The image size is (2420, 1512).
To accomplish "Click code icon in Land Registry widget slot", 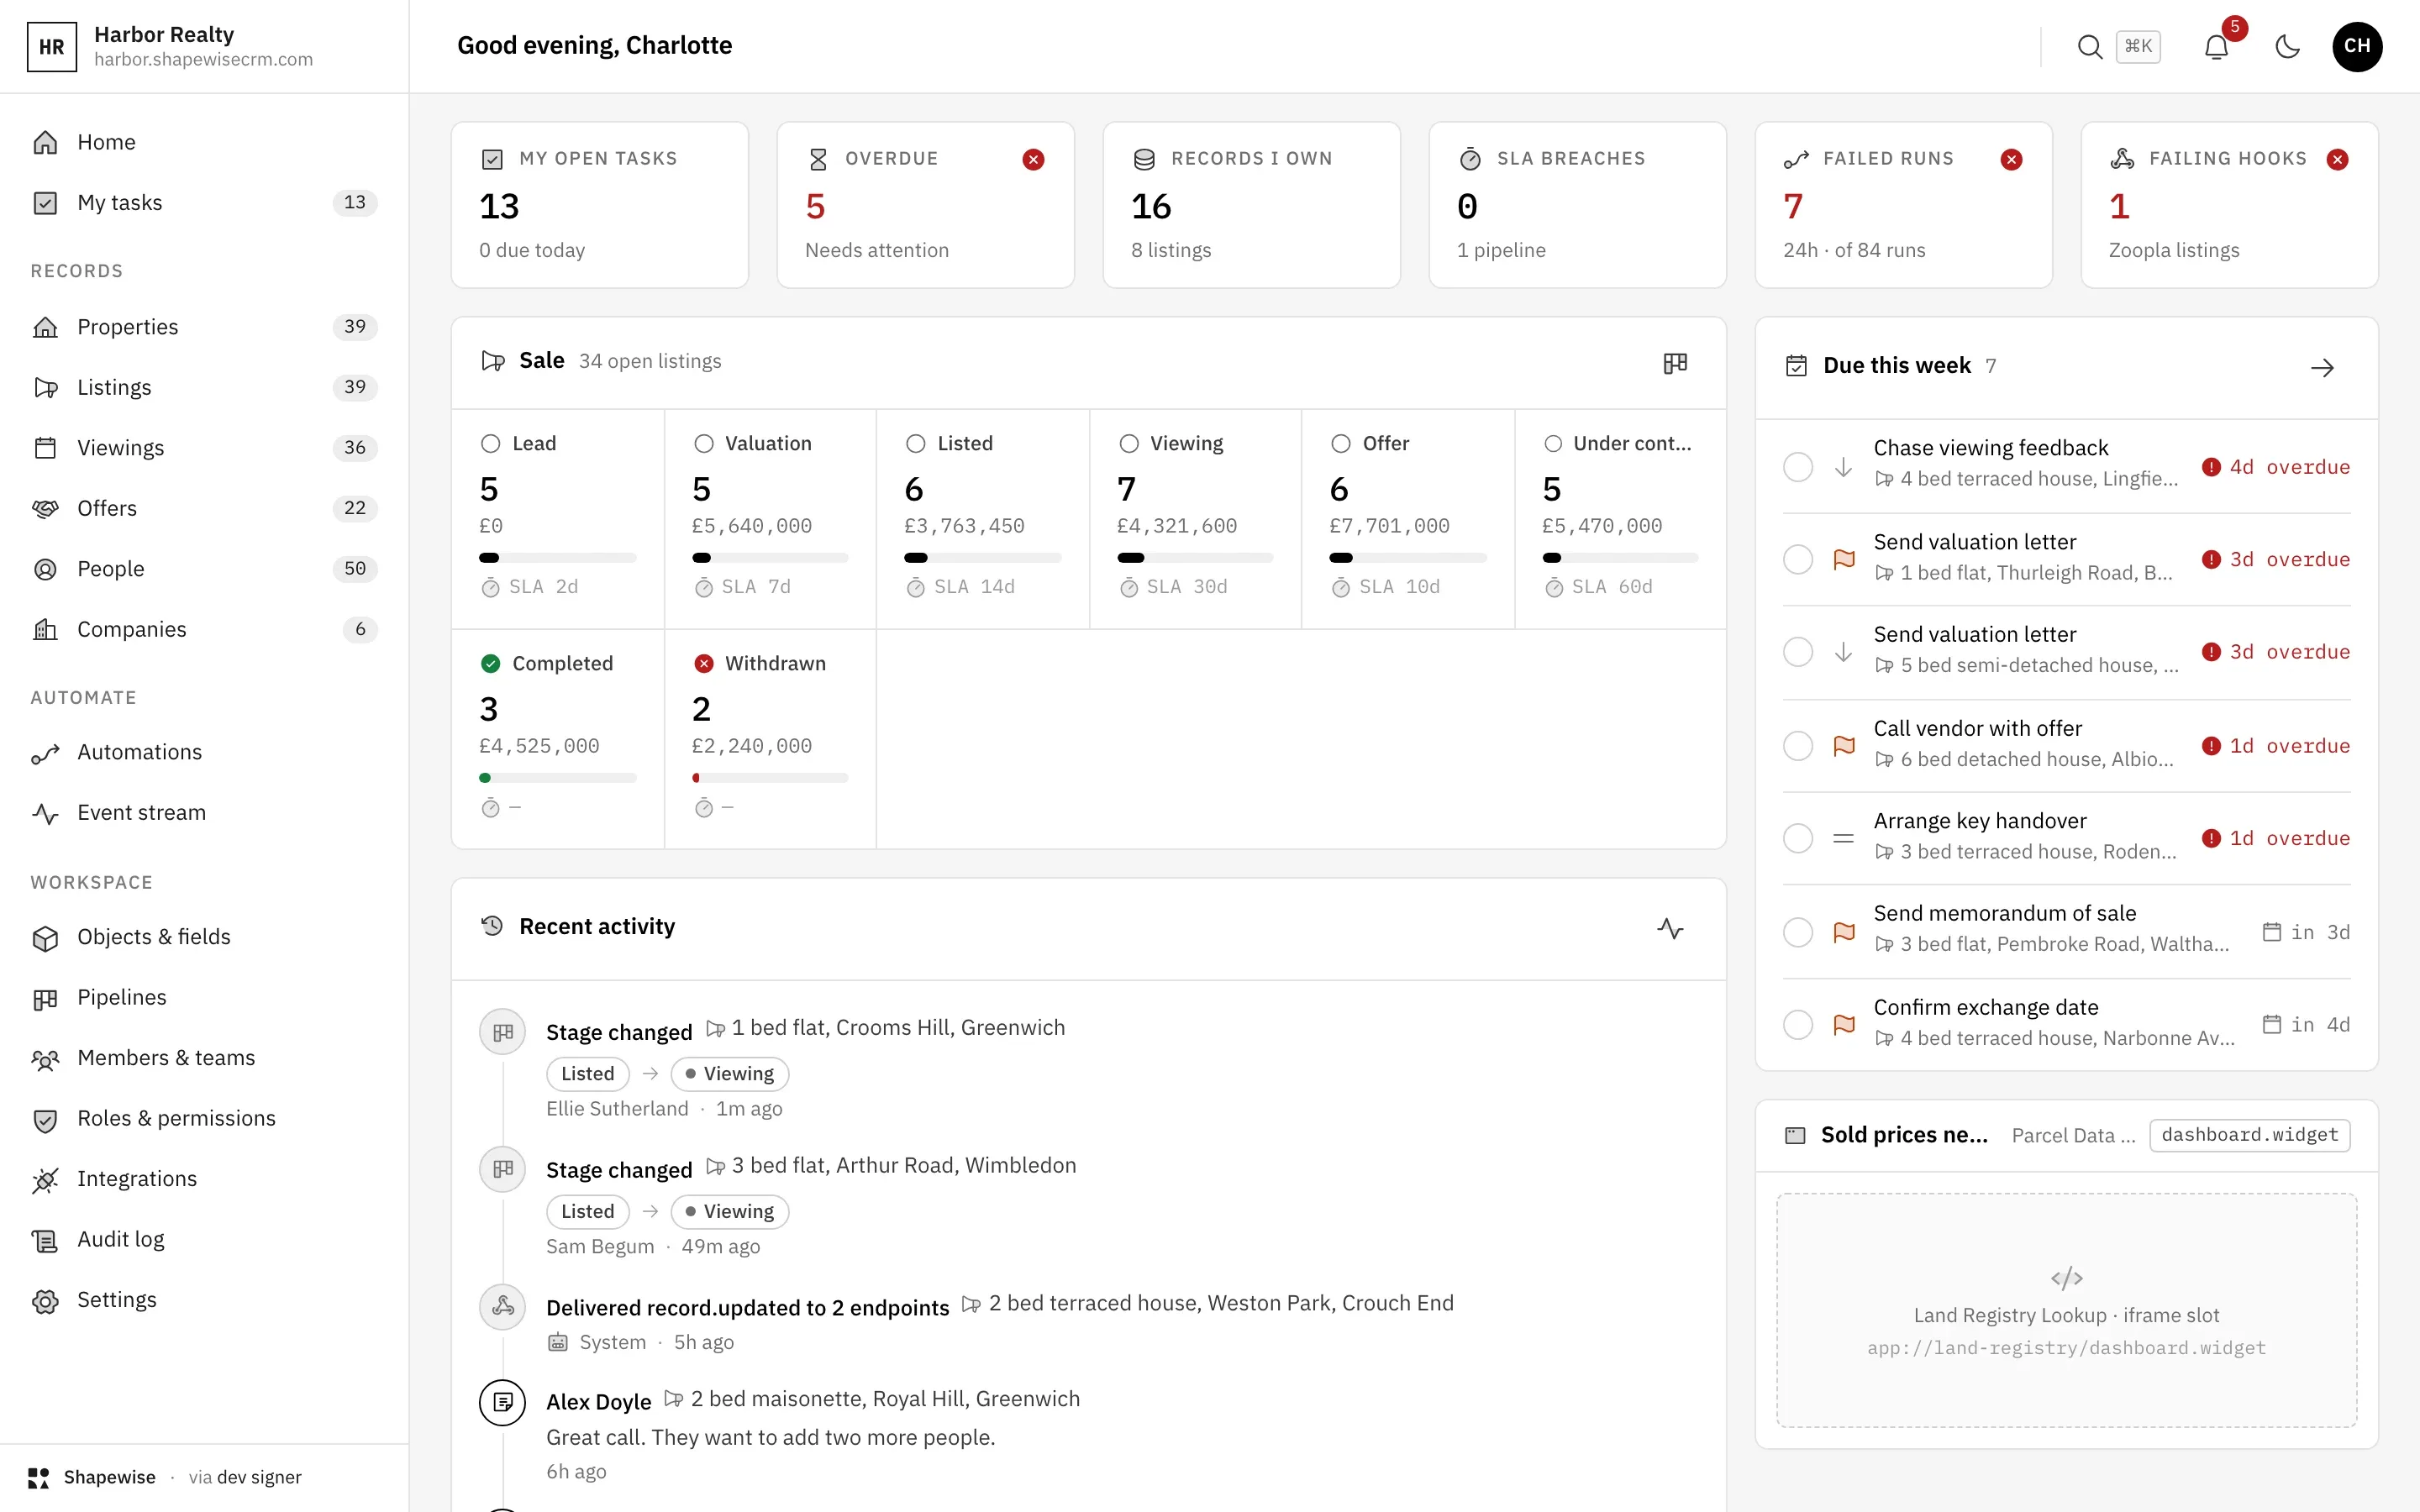I will click(2066, 1278).
